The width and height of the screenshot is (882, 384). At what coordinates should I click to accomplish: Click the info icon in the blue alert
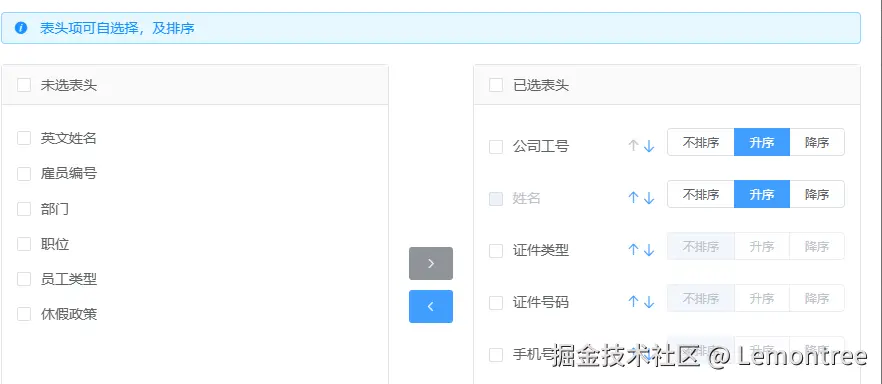(21, 28)
